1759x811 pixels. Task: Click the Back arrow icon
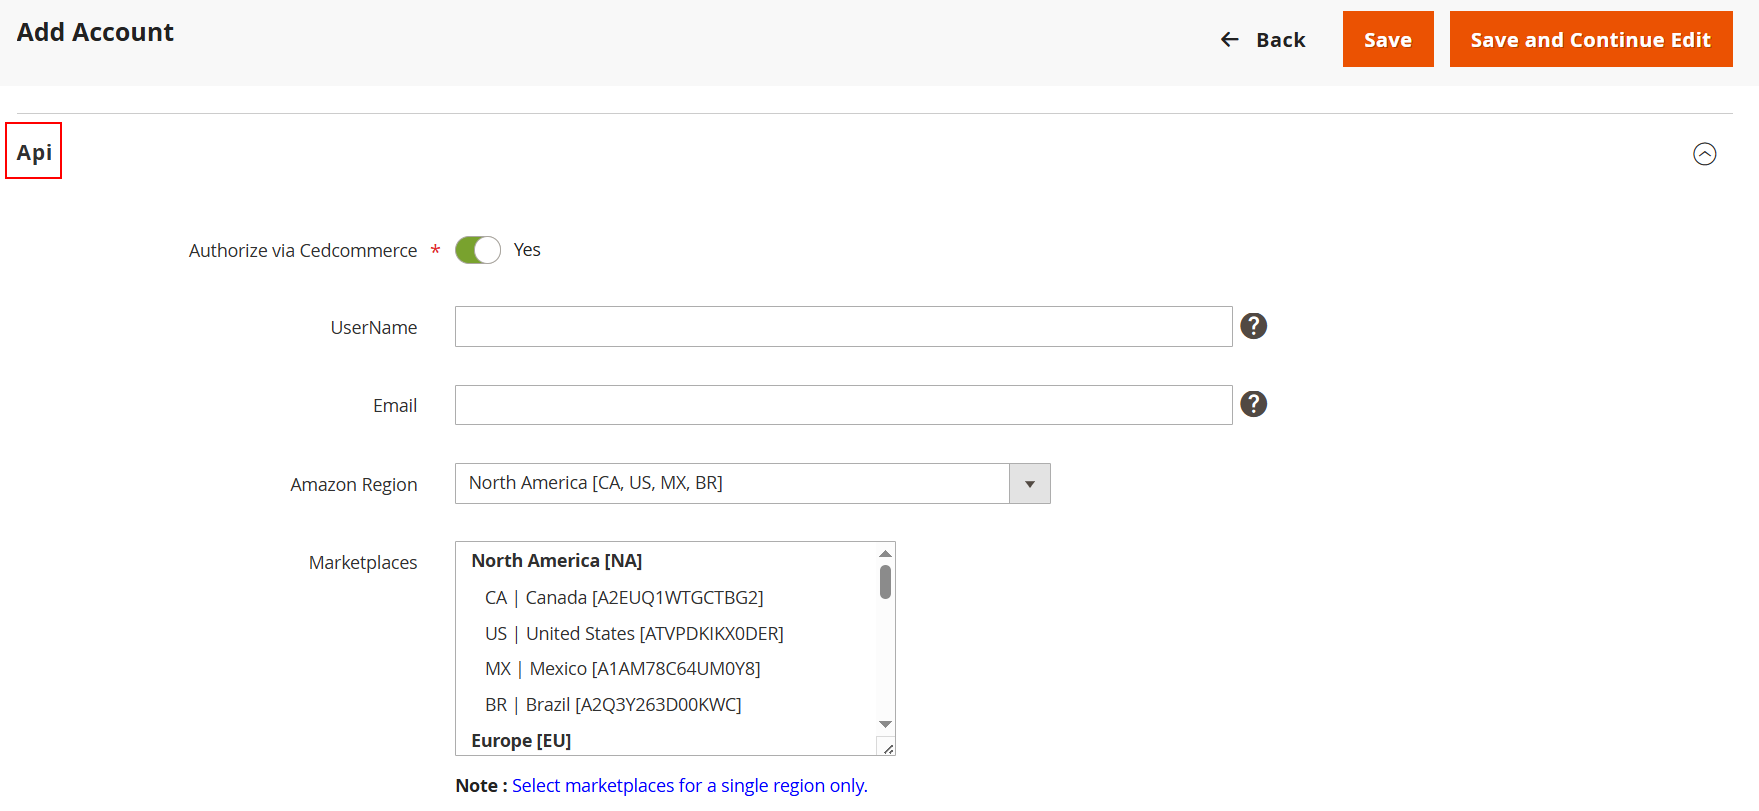(1230, 40)
